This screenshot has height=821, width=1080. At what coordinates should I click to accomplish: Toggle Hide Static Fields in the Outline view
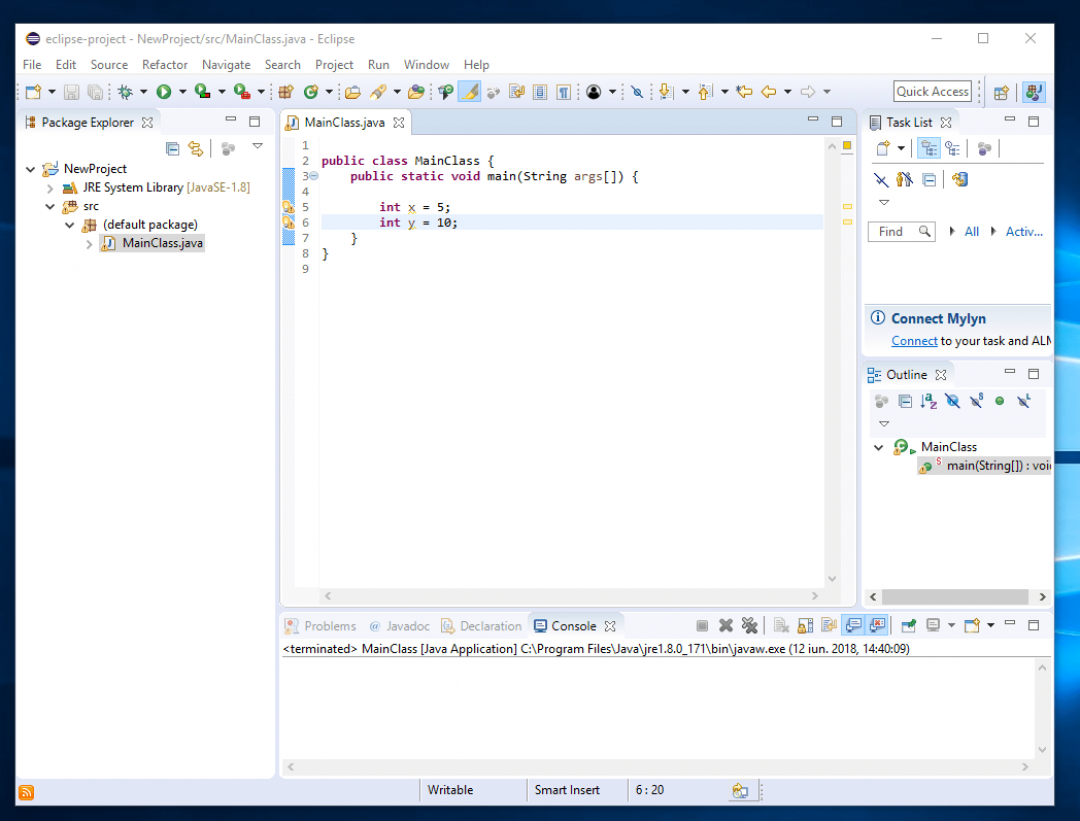[x=975, y=401]
